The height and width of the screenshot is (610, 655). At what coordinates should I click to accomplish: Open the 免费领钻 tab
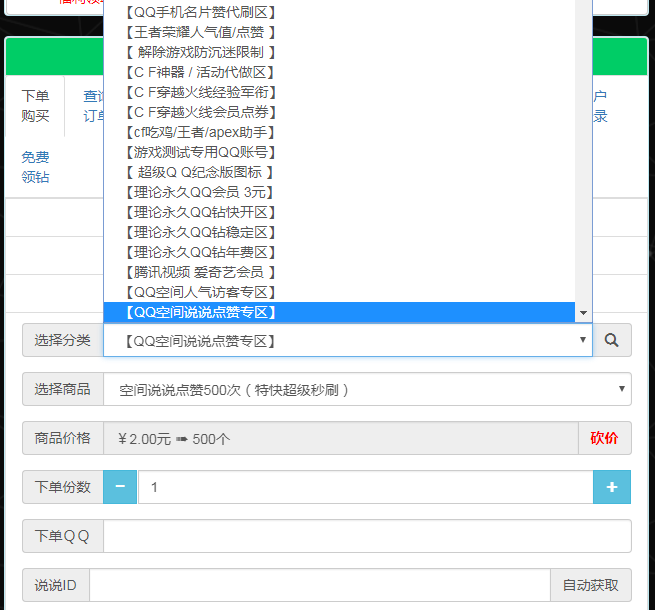pos(35,167)
